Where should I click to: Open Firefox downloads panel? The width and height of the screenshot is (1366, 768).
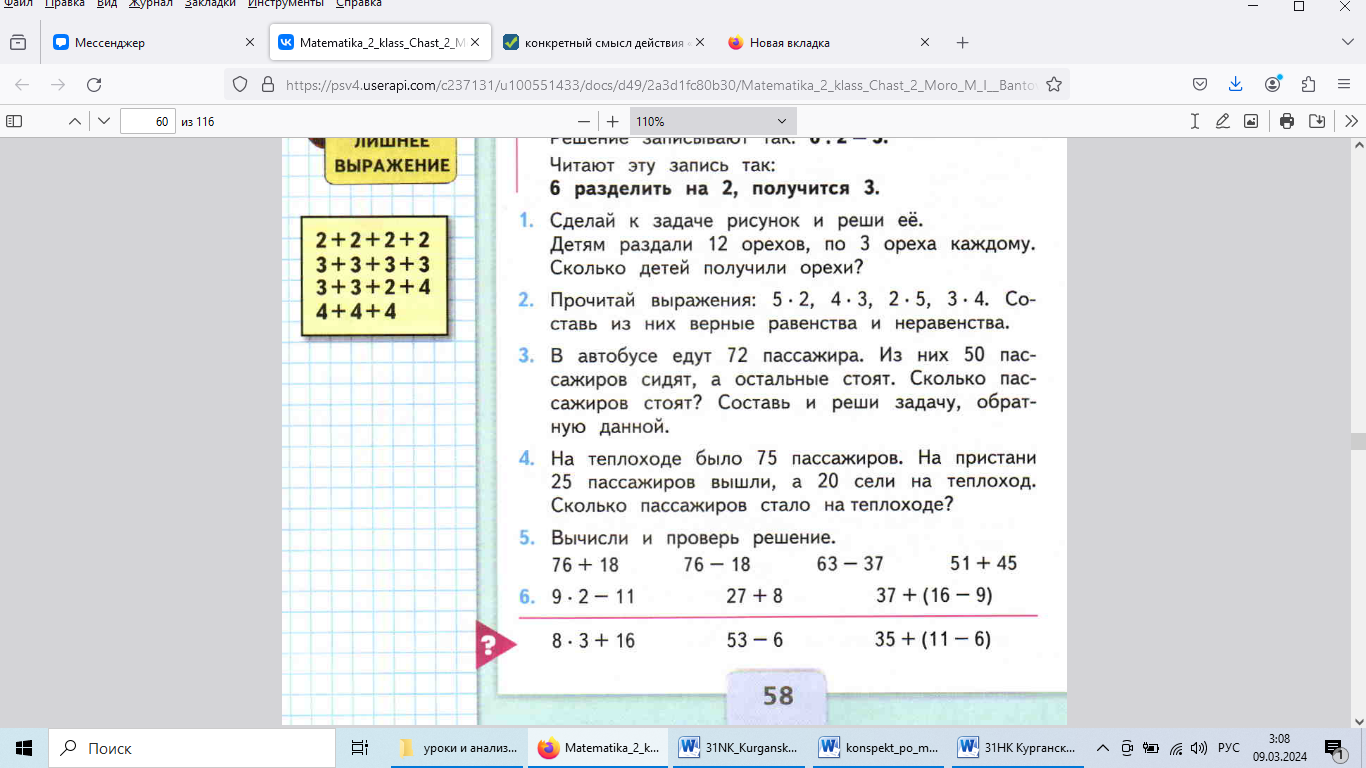pos(1235,85)
